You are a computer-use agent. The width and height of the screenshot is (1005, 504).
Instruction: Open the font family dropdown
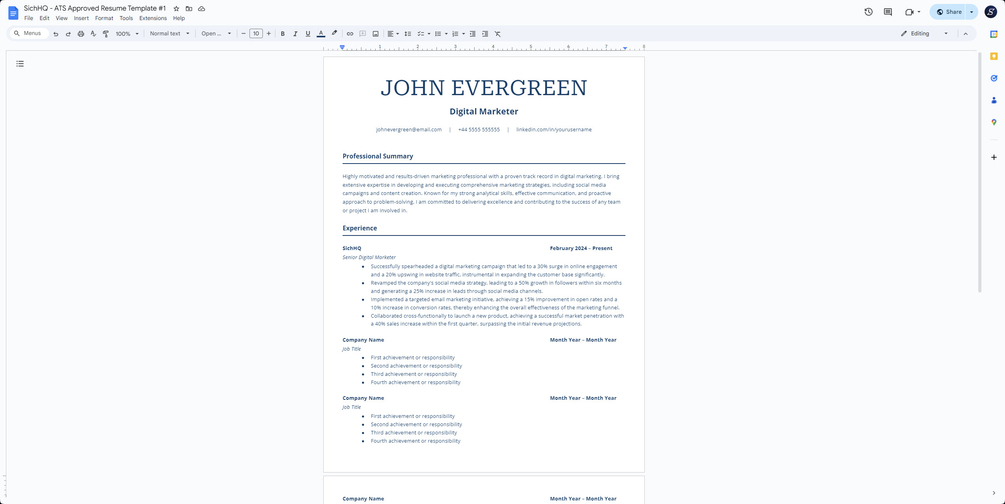click(216, 33)
